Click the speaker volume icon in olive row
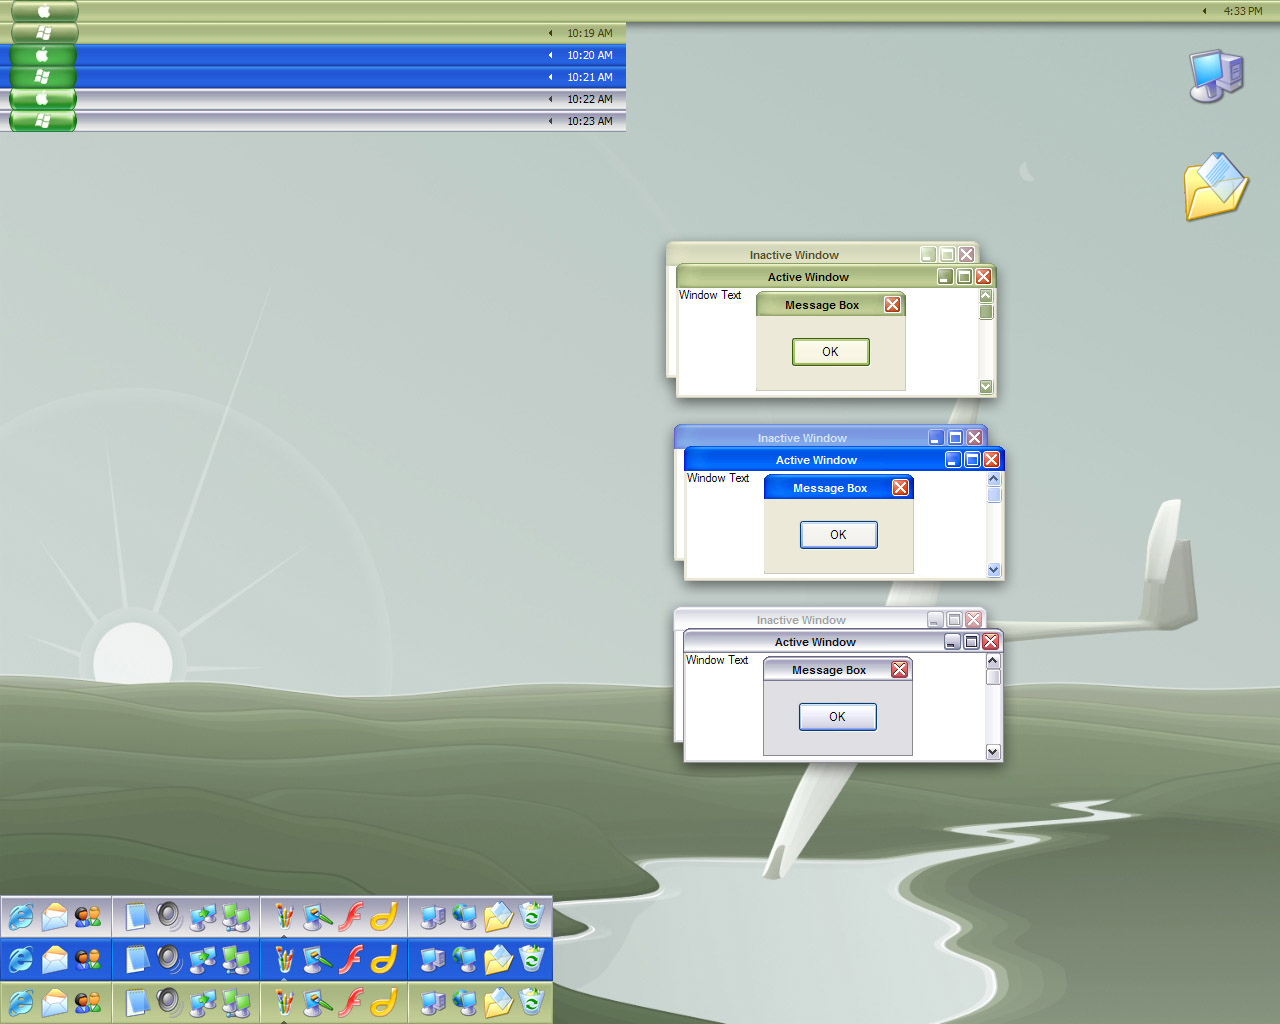The image size is (1280, 1024). (x=170, y=1001)
